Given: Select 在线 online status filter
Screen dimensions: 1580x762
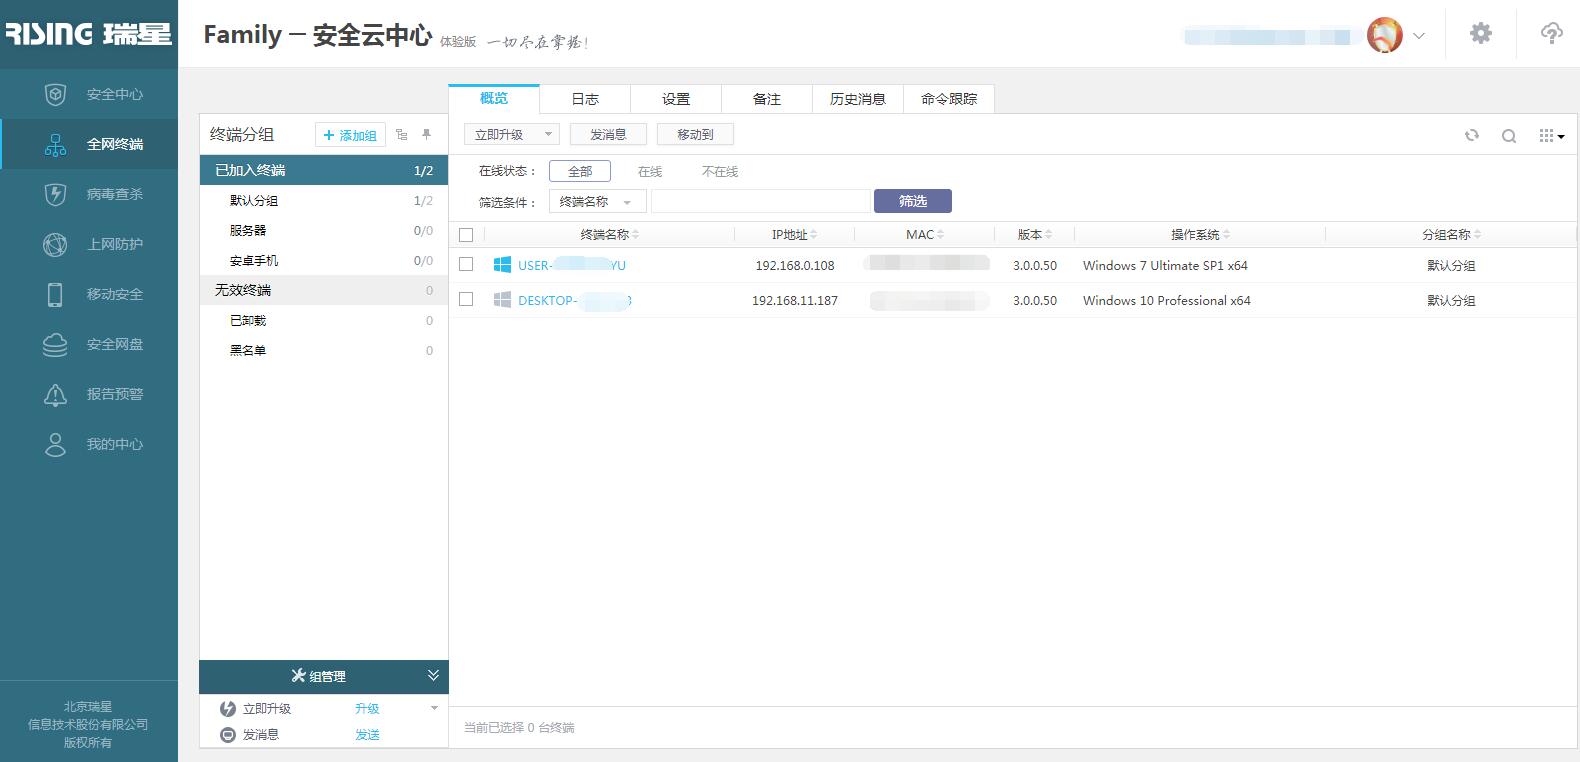Looking at the screenshot, I should (650, 171).
